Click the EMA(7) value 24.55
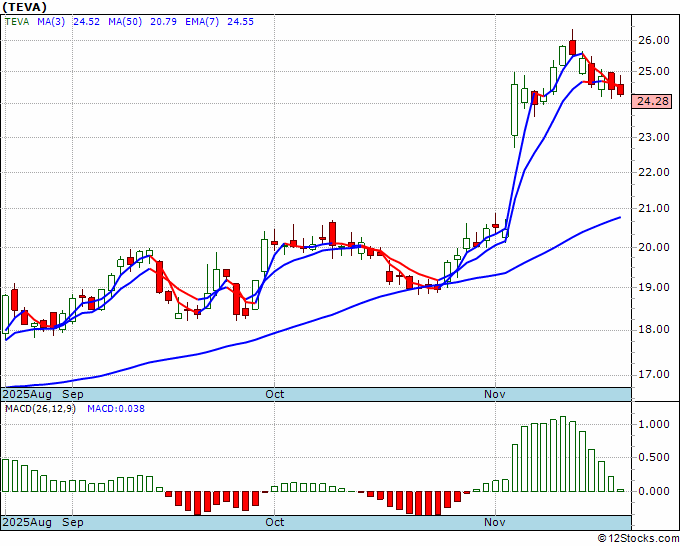 (241, 22)
